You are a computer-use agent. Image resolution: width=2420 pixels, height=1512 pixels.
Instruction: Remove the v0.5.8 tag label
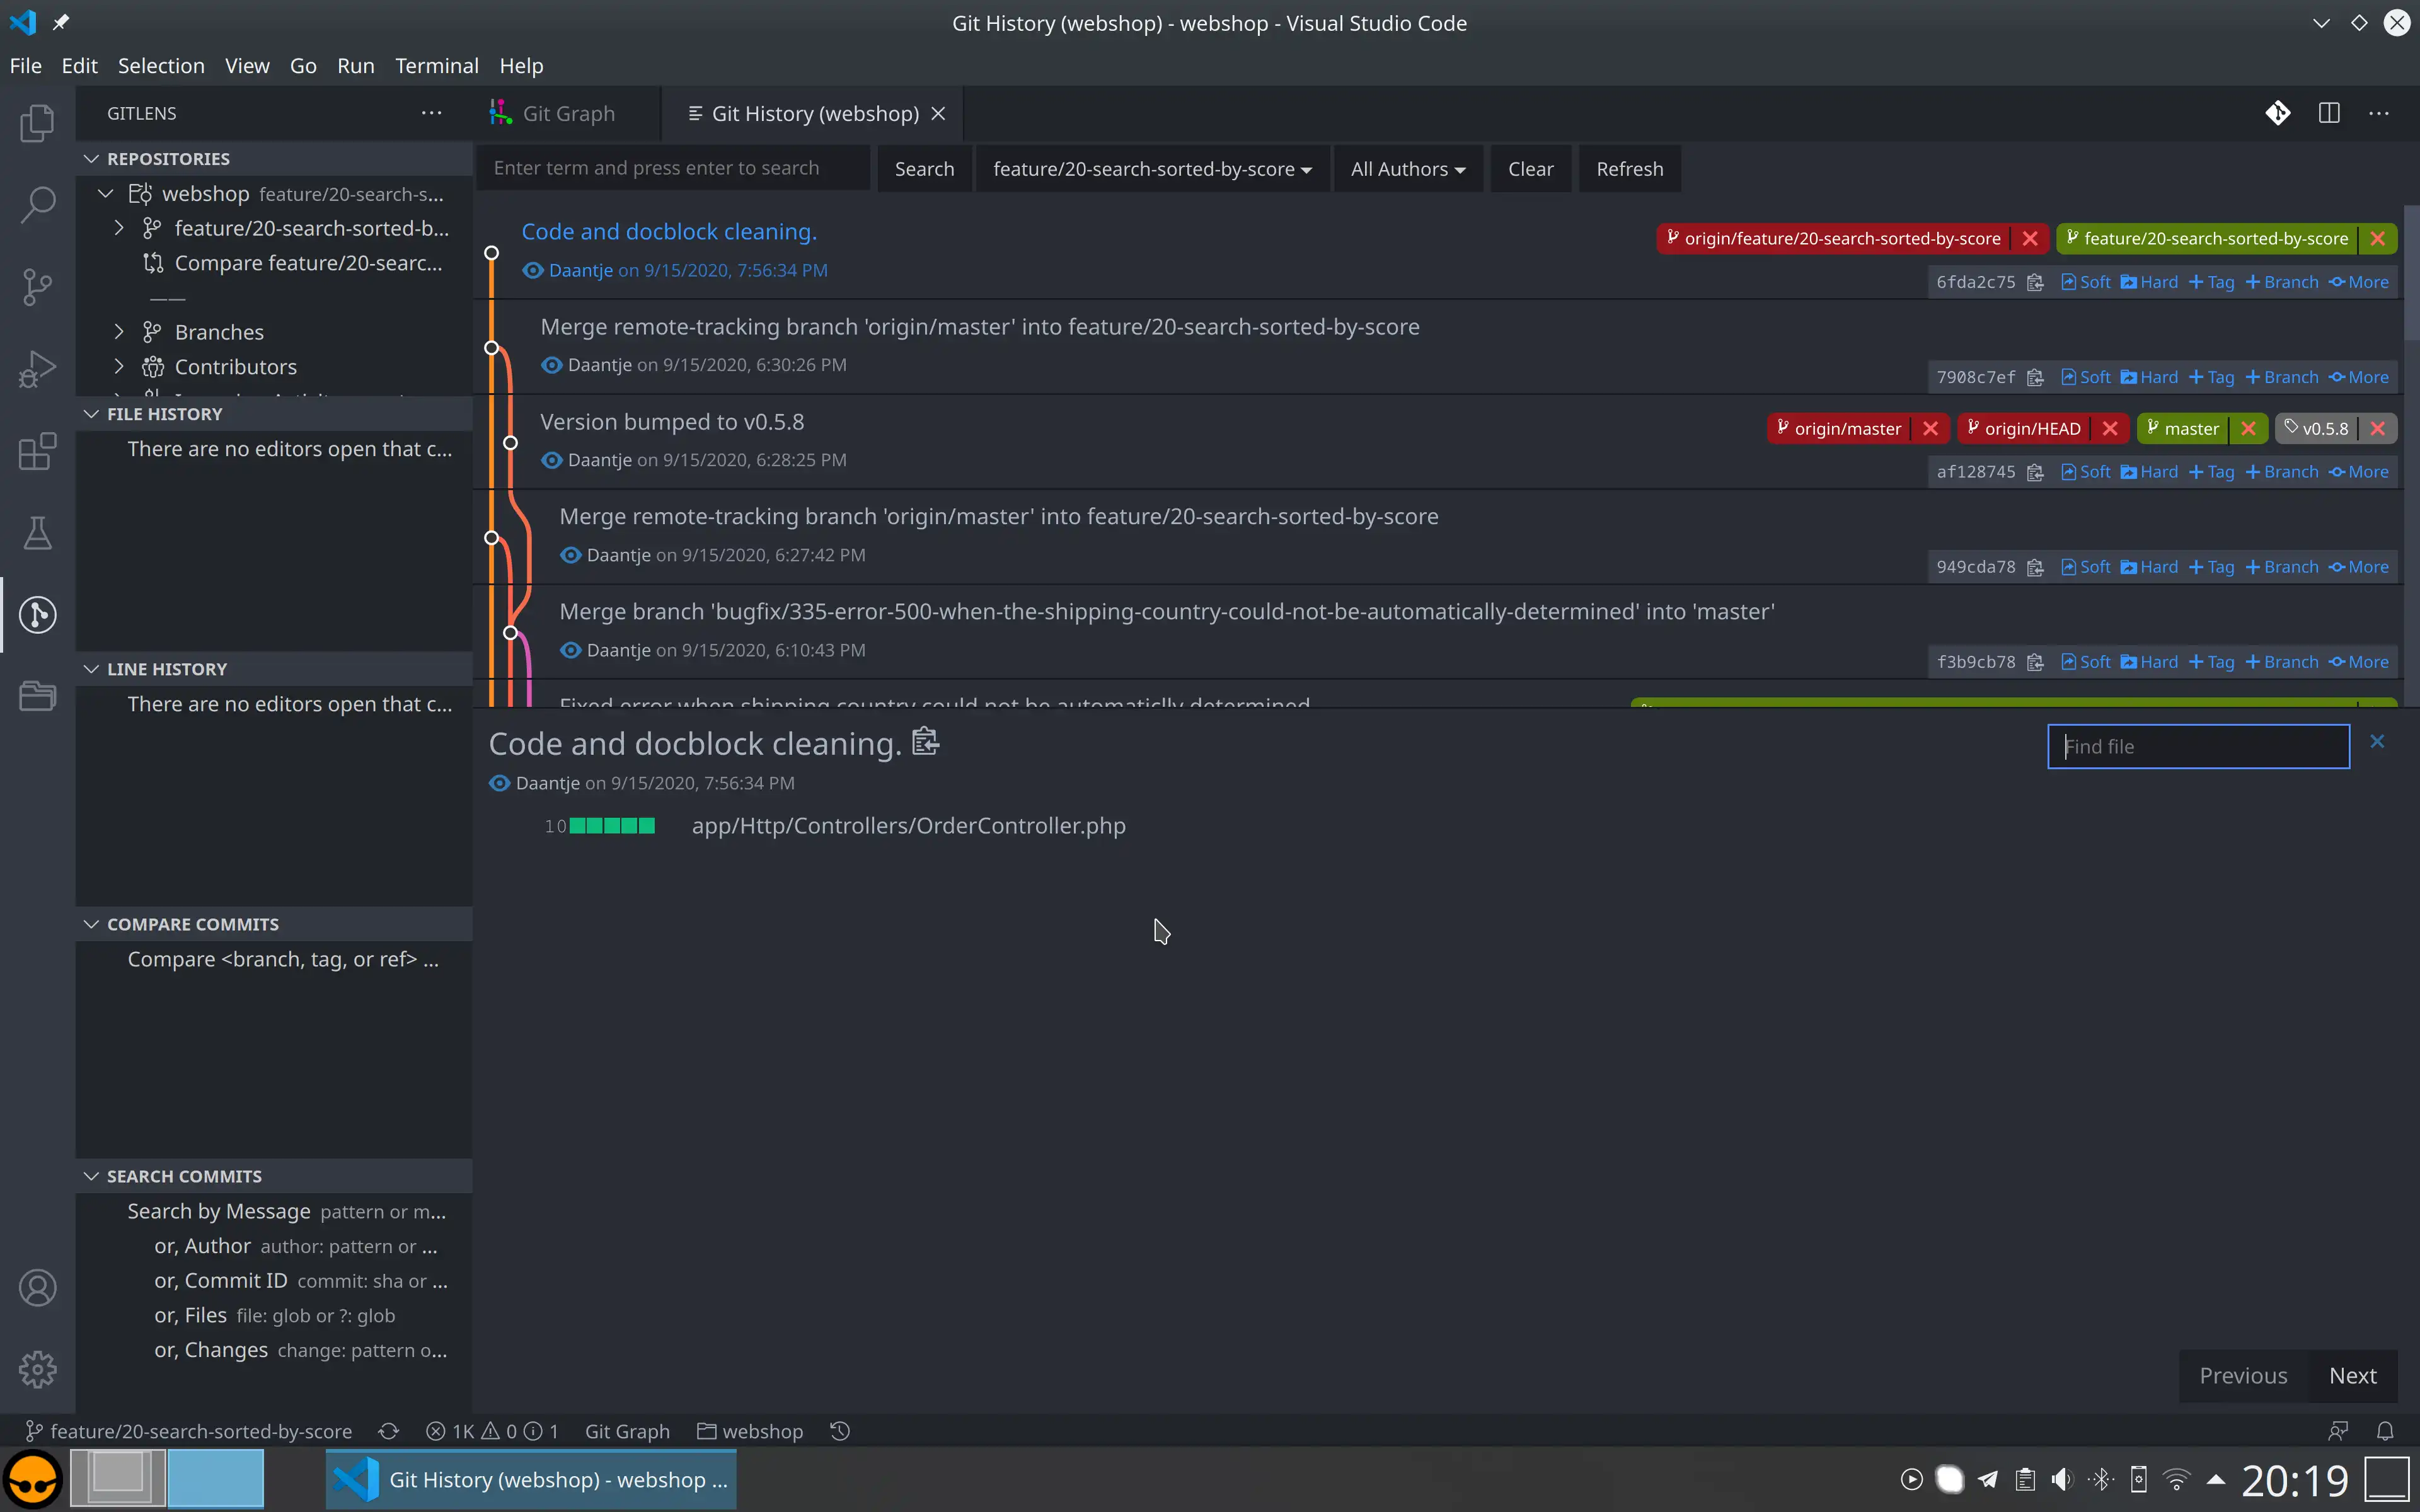tap(2377, 429)
